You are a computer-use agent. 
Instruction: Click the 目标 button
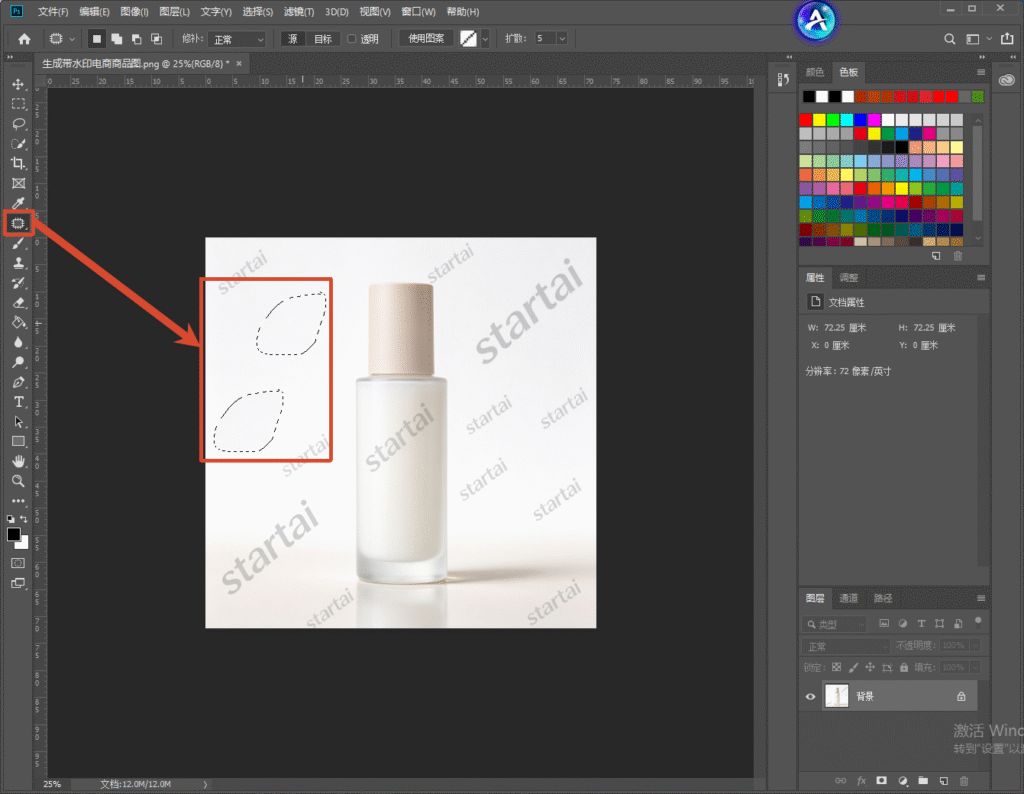pos(323,39)
